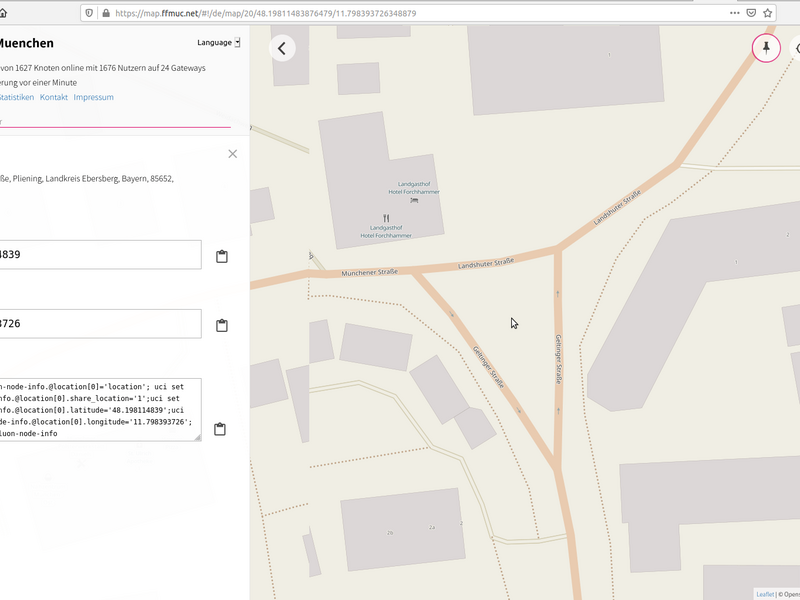Image resolution: width=800 pixels, height=600 pixels.
Task: Open the Kontakt link
Action: tap(54, 97)
